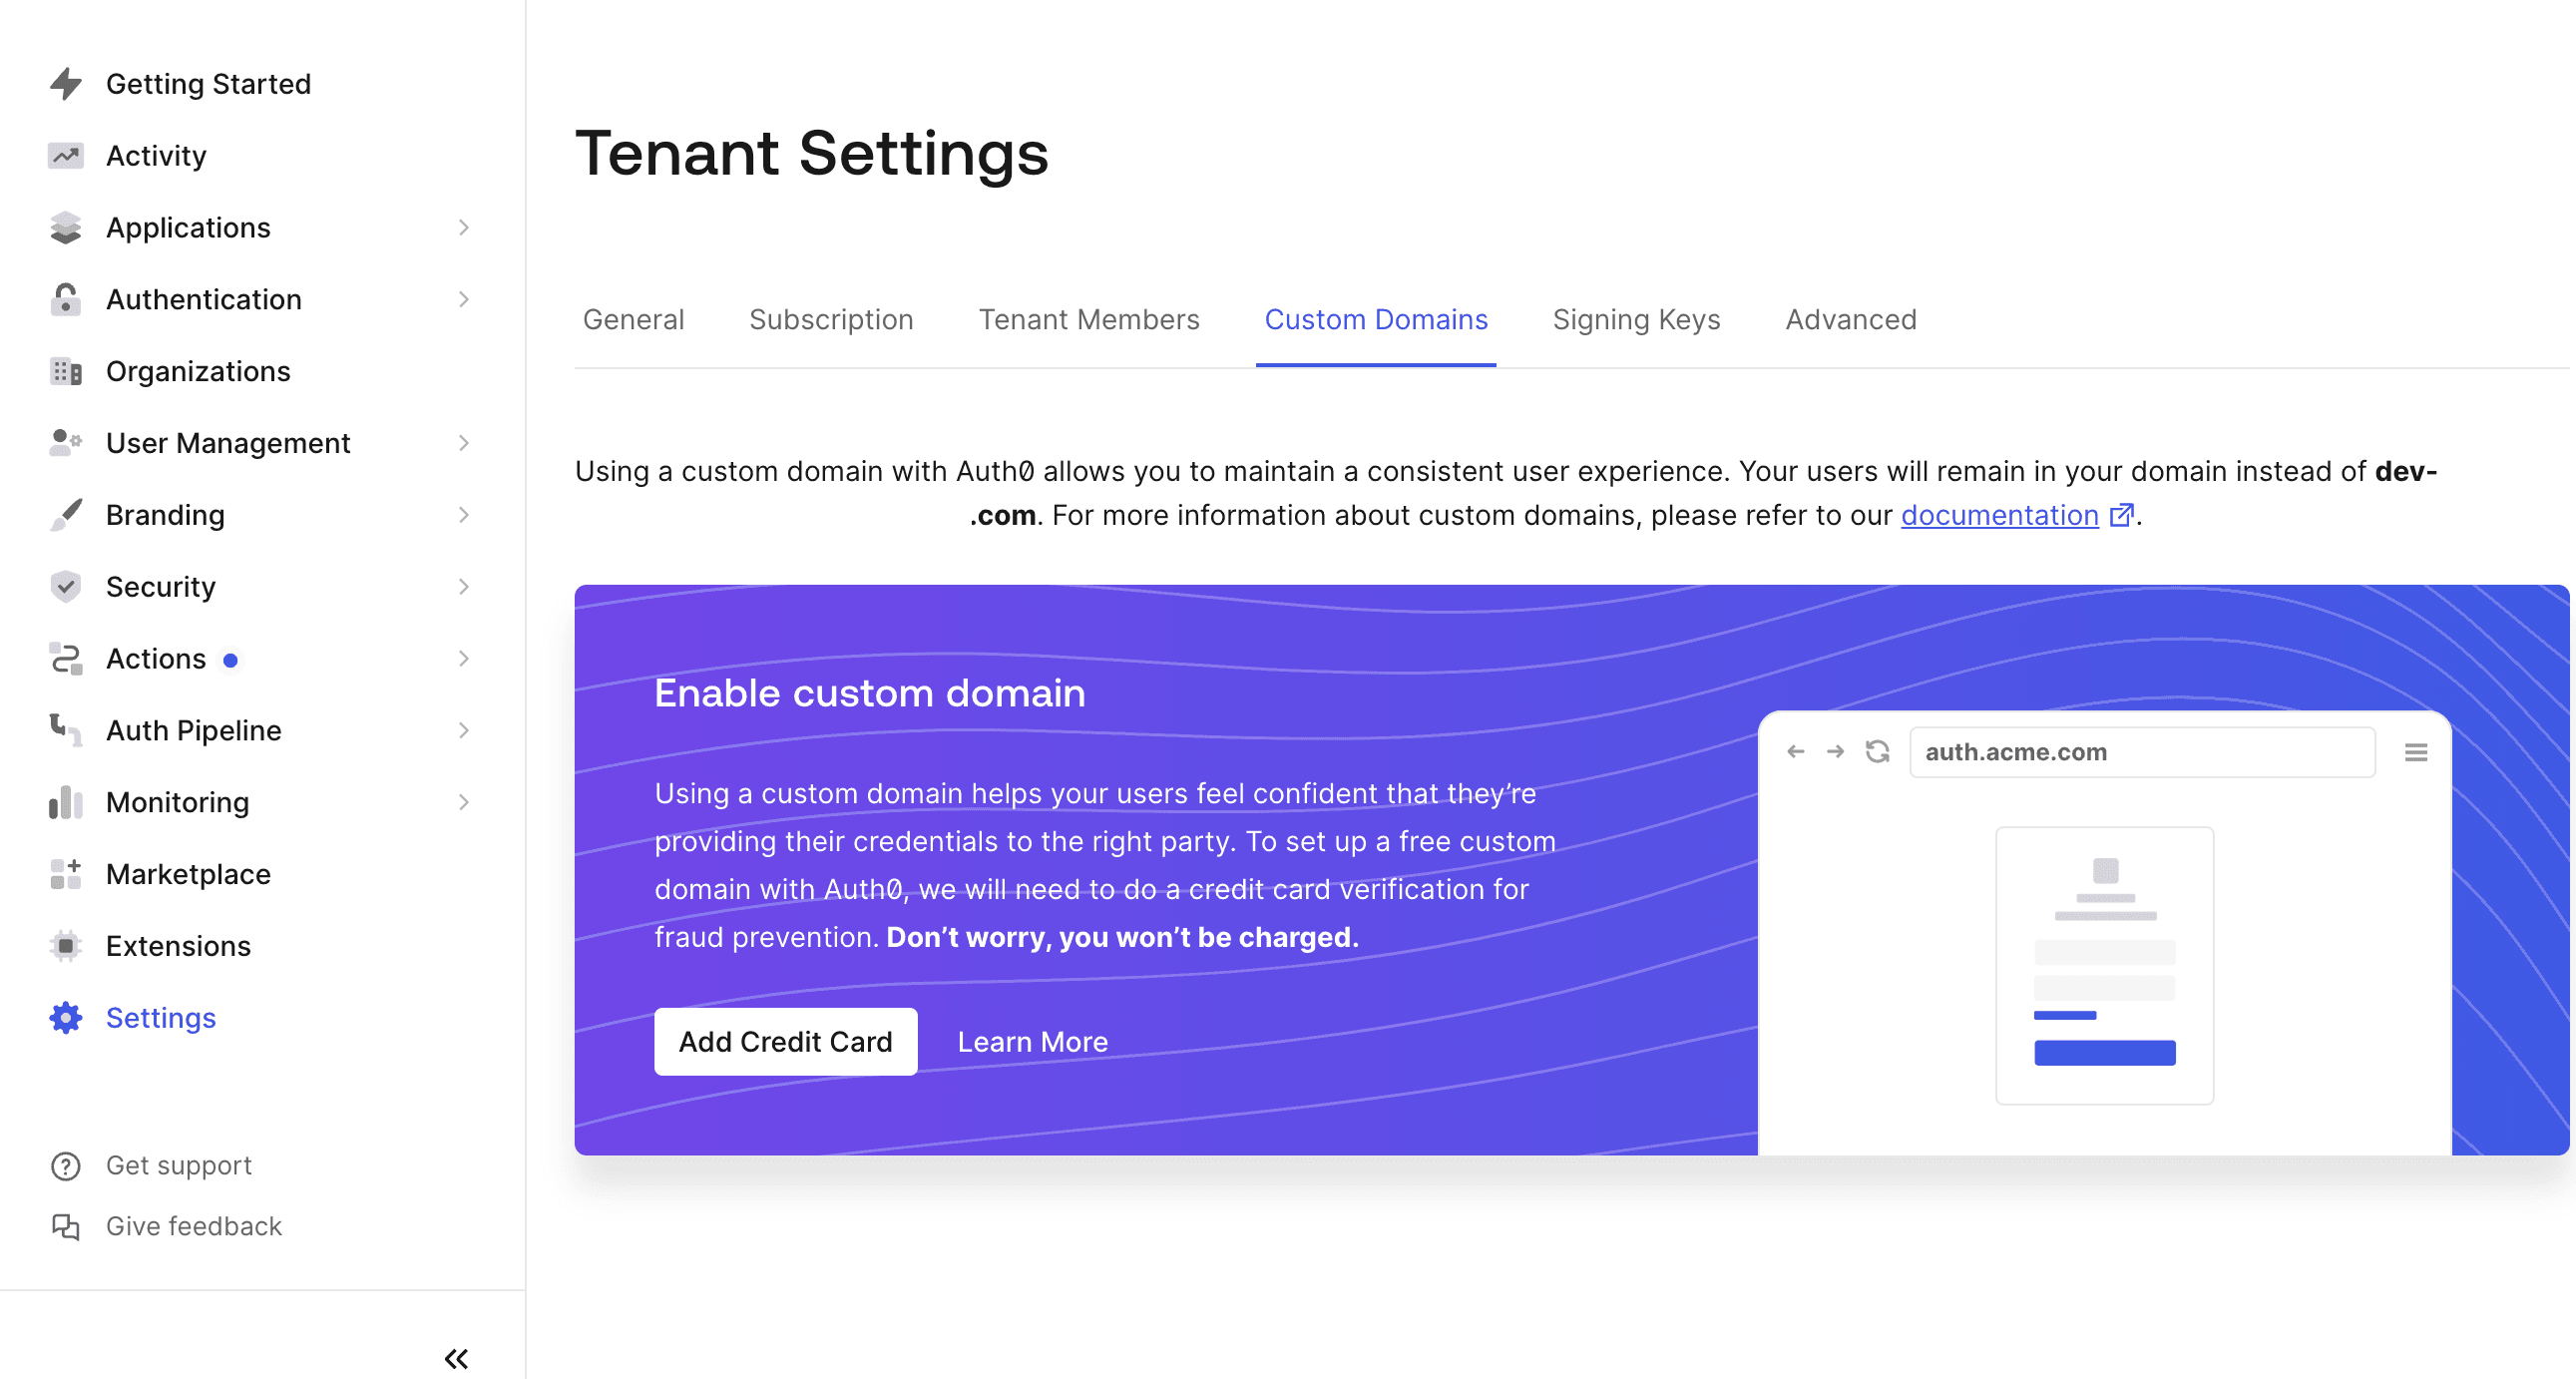Click the Organizations building icon

[66, 372]
